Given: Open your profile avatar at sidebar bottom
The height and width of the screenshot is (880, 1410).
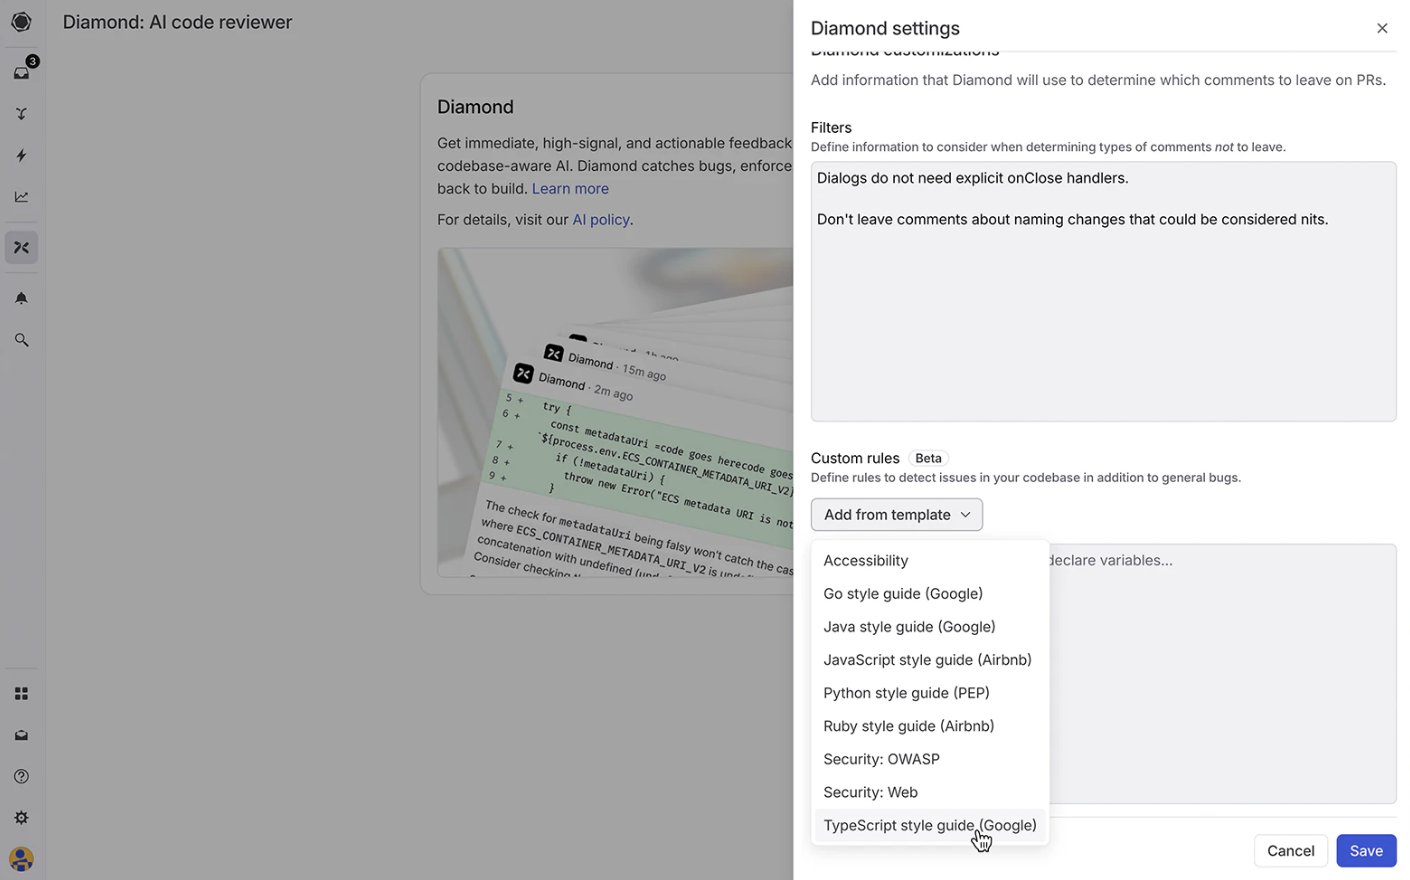Looking at the screenshot, I should (x=21, y=859).
